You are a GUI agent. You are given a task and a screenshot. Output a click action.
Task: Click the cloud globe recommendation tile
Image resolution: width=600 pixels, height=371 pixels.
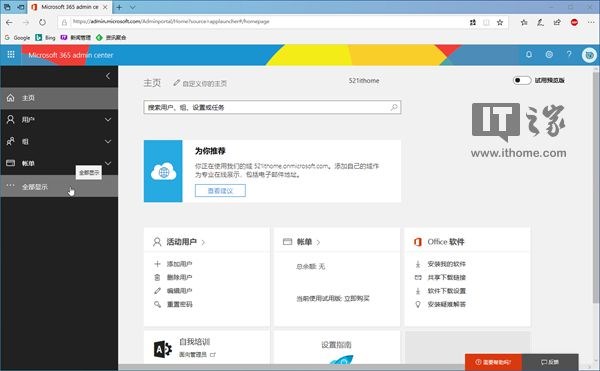tap(163, 171)
